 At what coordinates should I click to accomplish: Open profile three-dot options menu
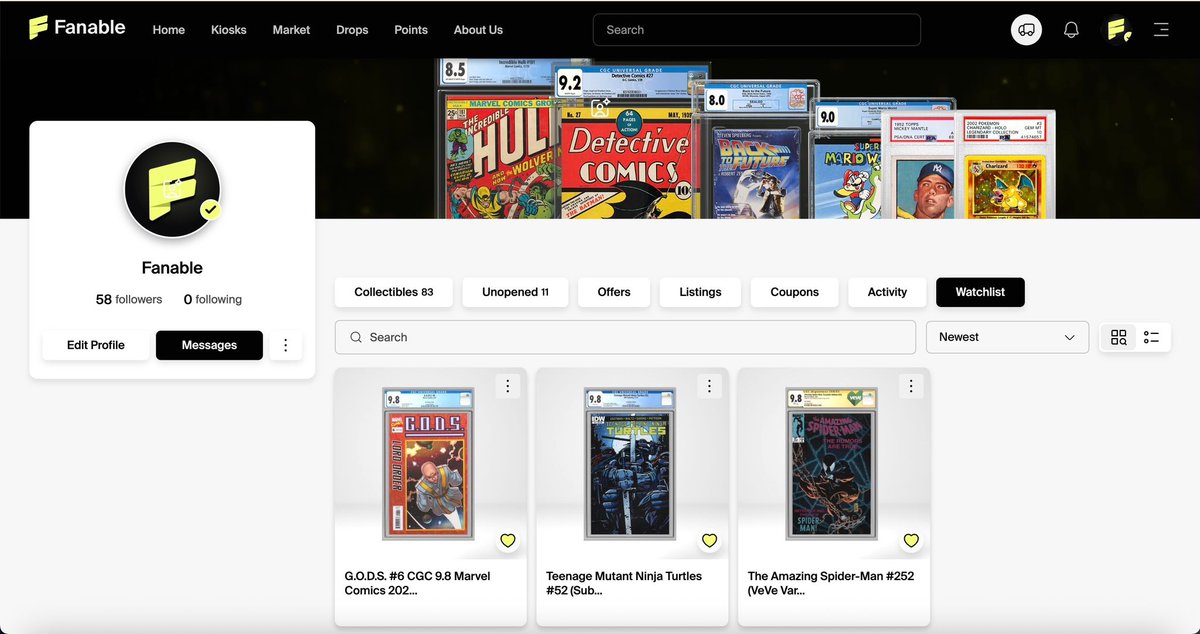(286, 345)
